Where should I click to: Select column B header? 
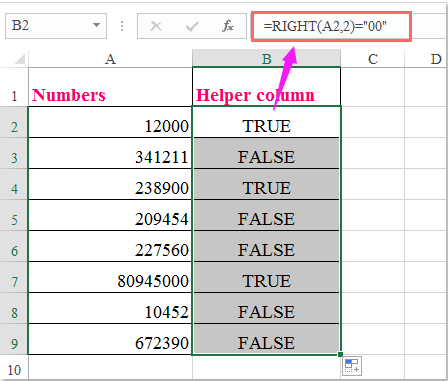click(266, 59)
